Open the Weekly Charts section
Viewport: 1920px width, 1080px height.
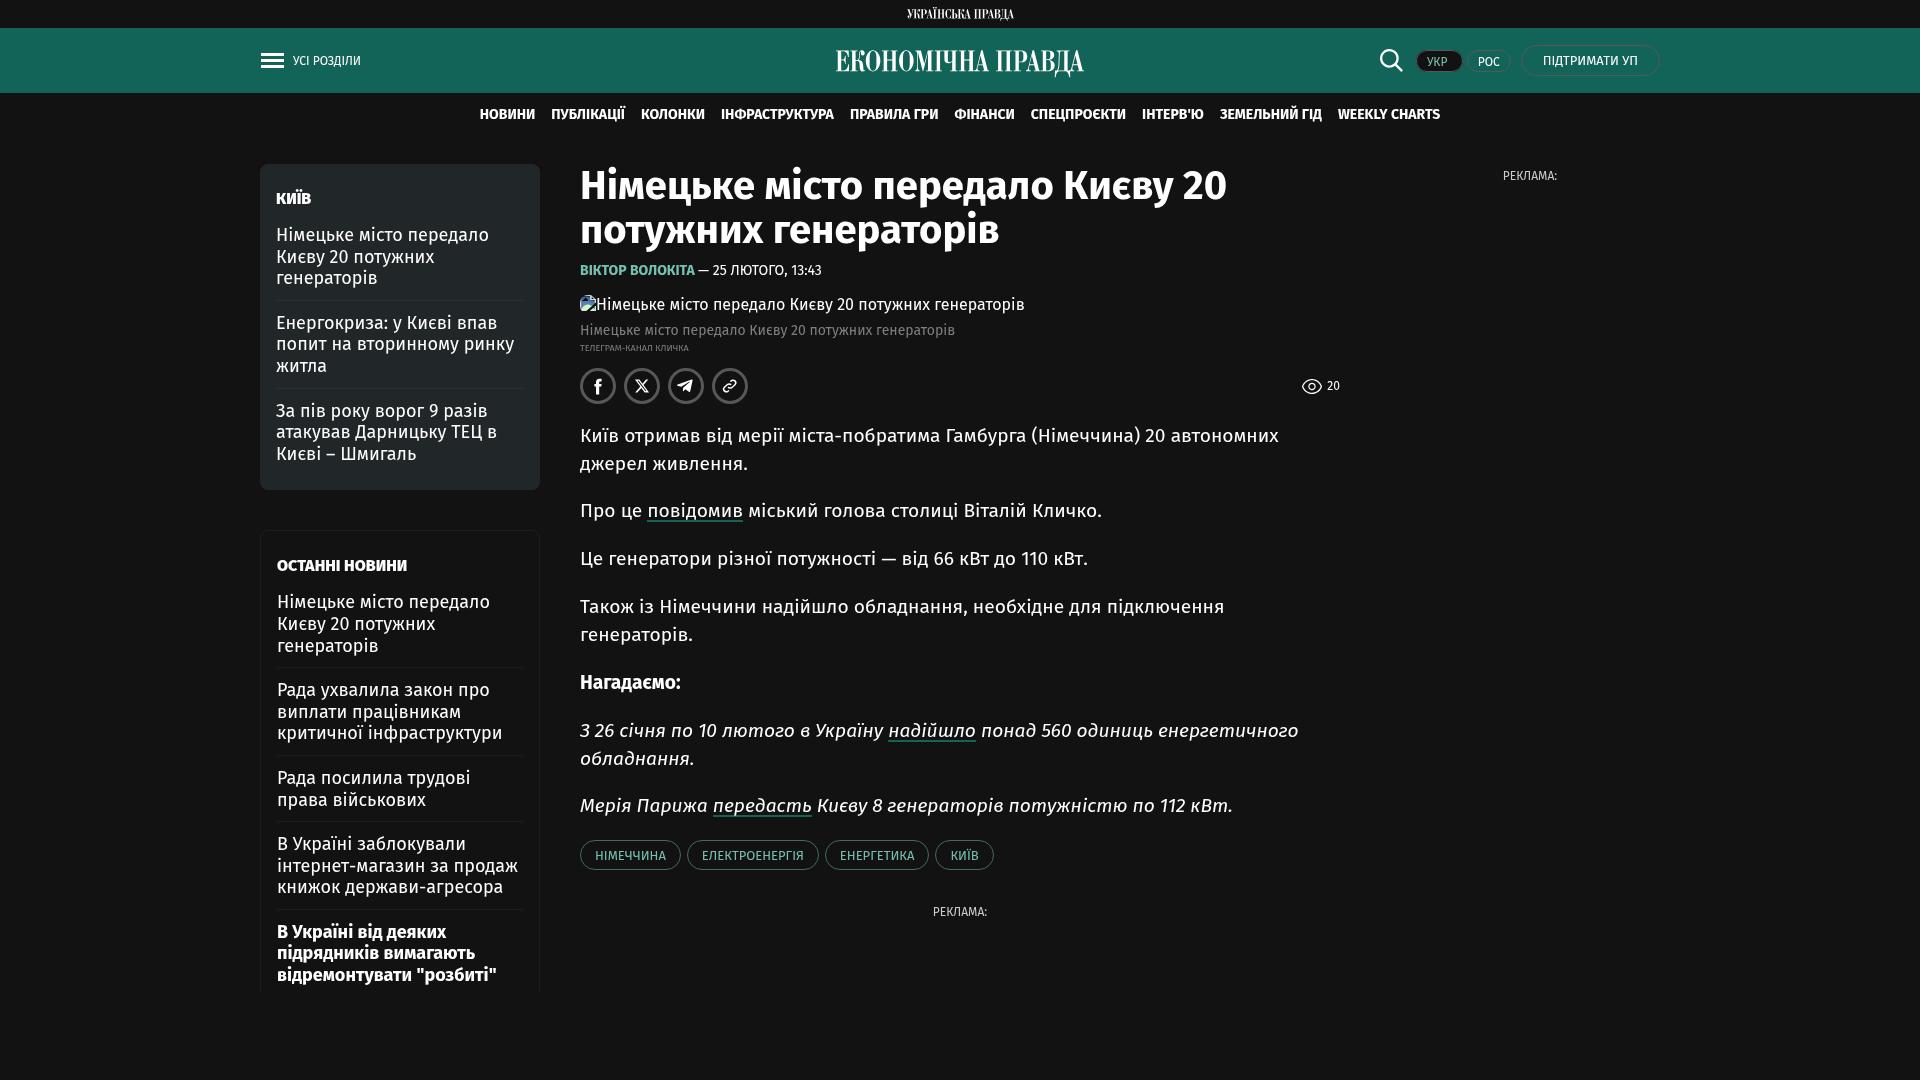pyautogui.click(x=1388, y=115)
